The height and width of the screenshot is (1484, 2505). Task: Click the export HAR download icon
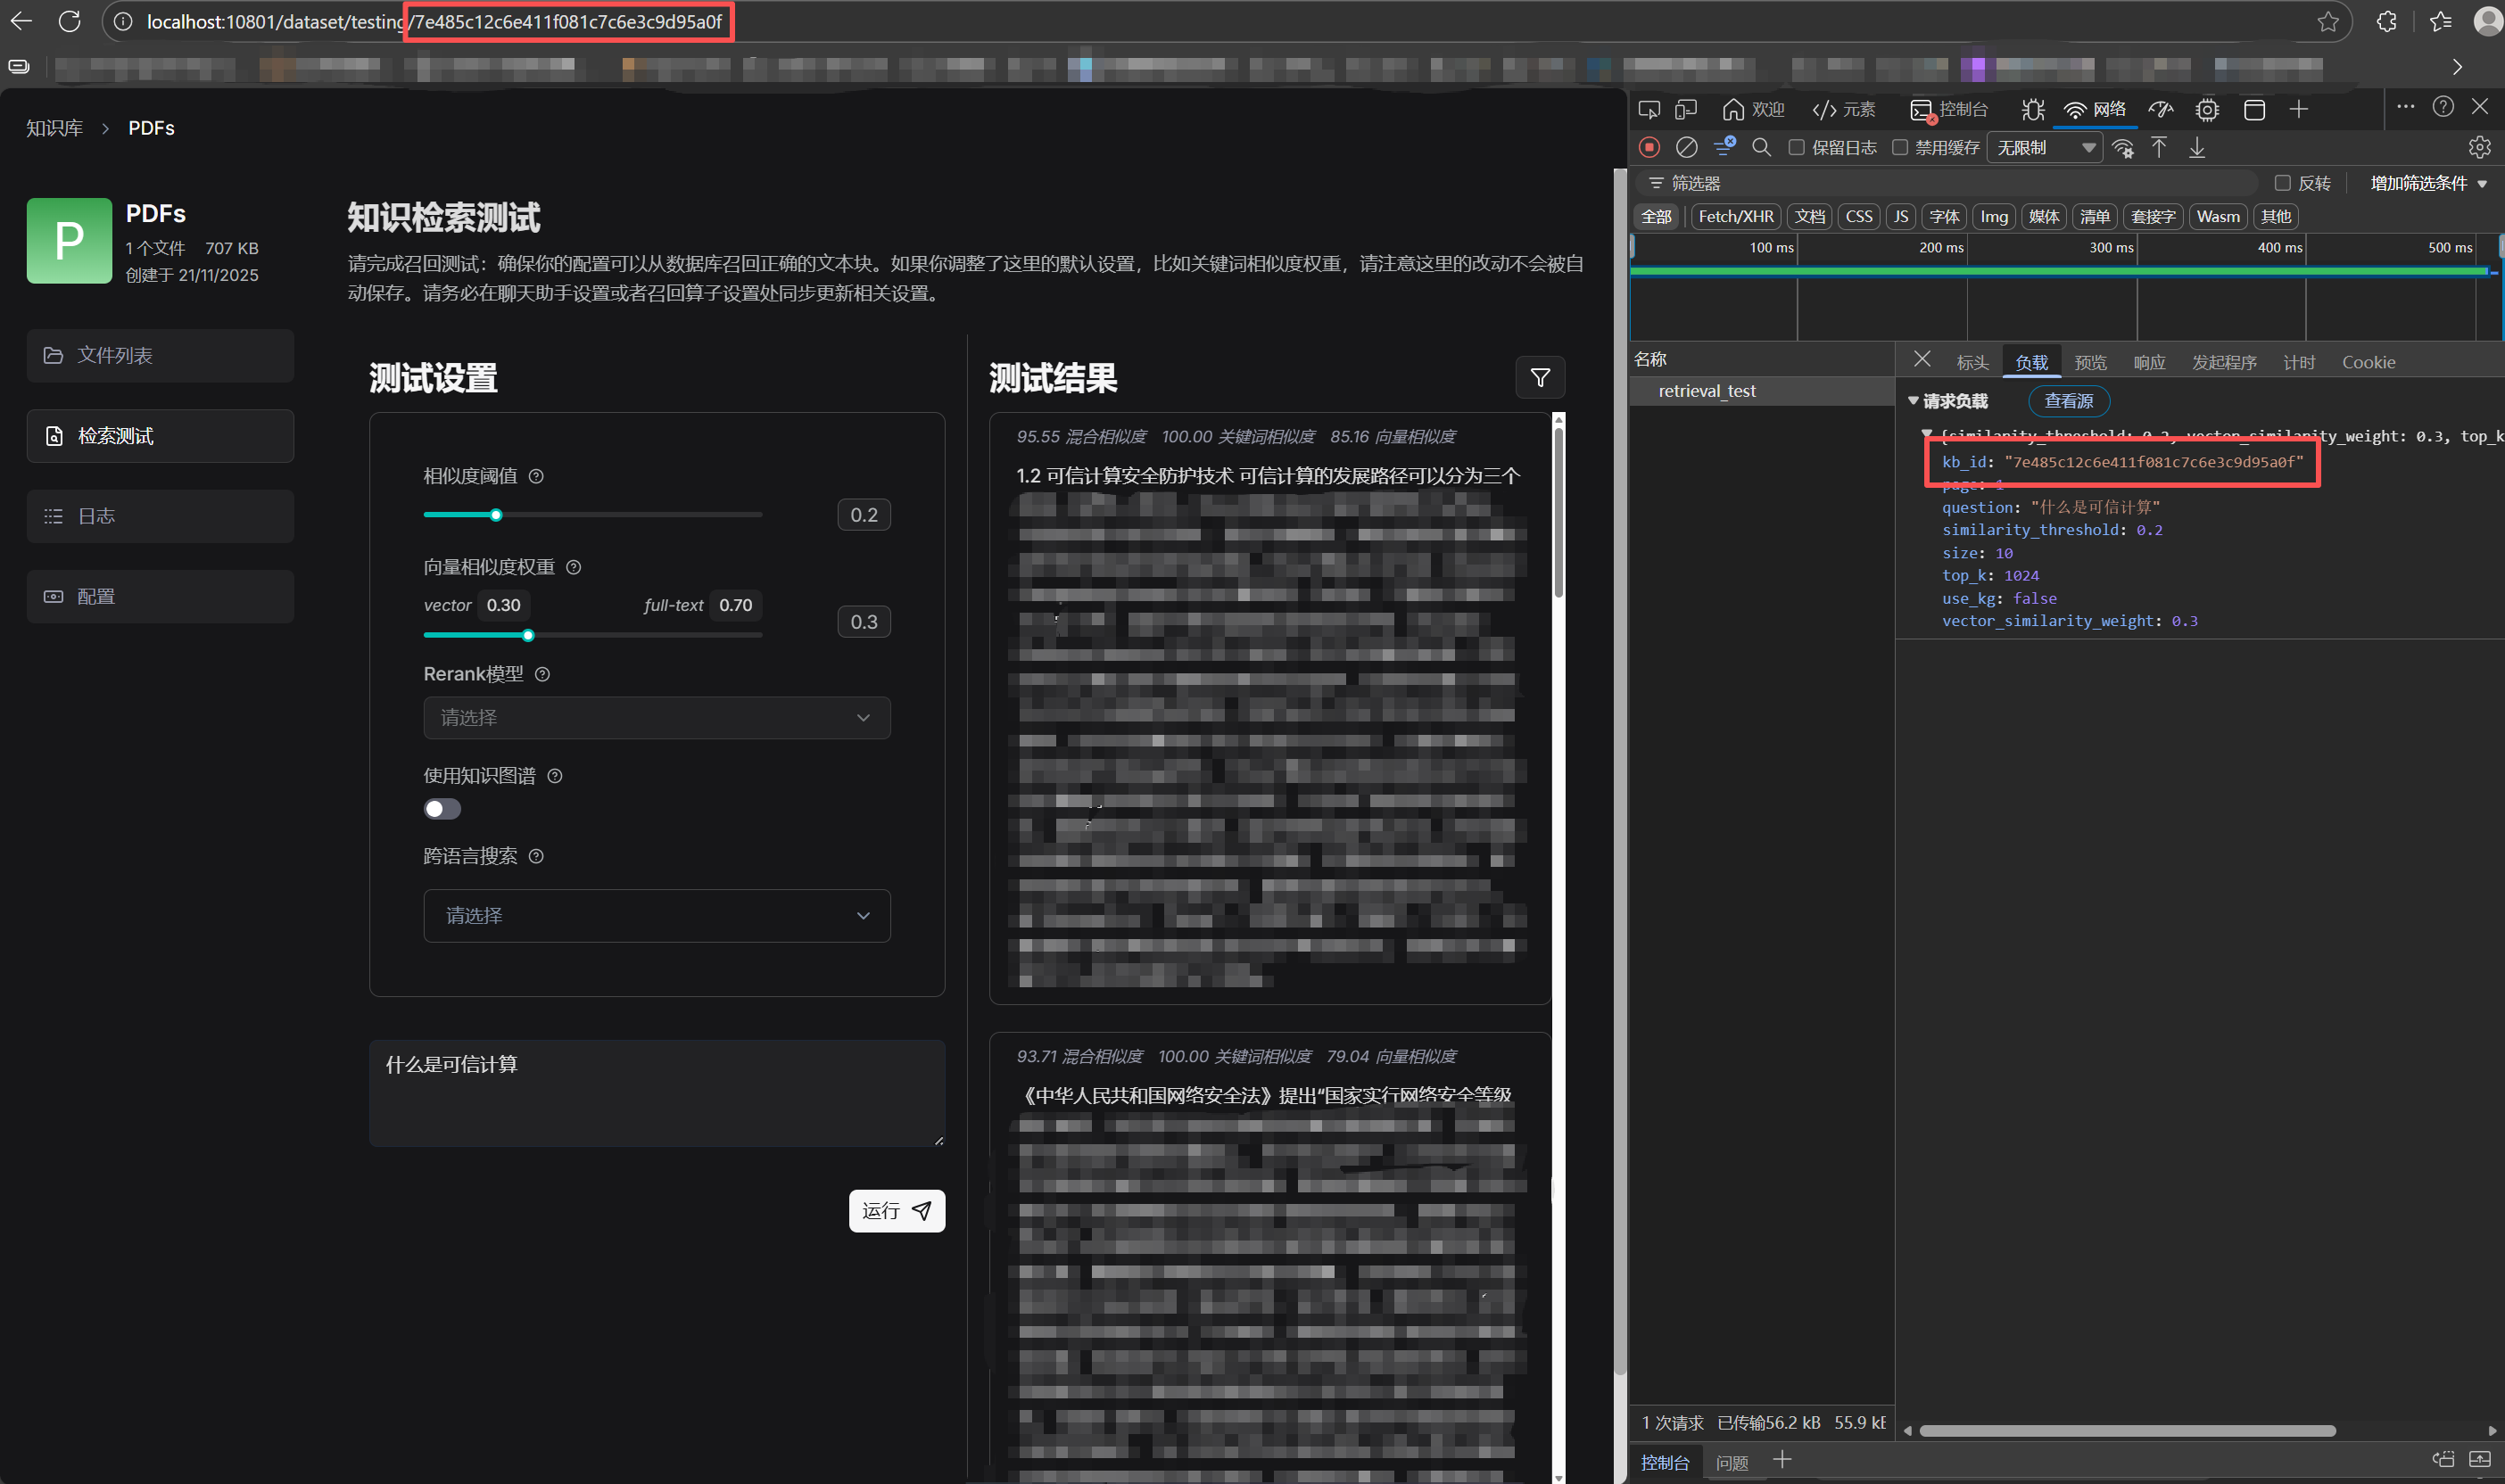(2197, 147)
